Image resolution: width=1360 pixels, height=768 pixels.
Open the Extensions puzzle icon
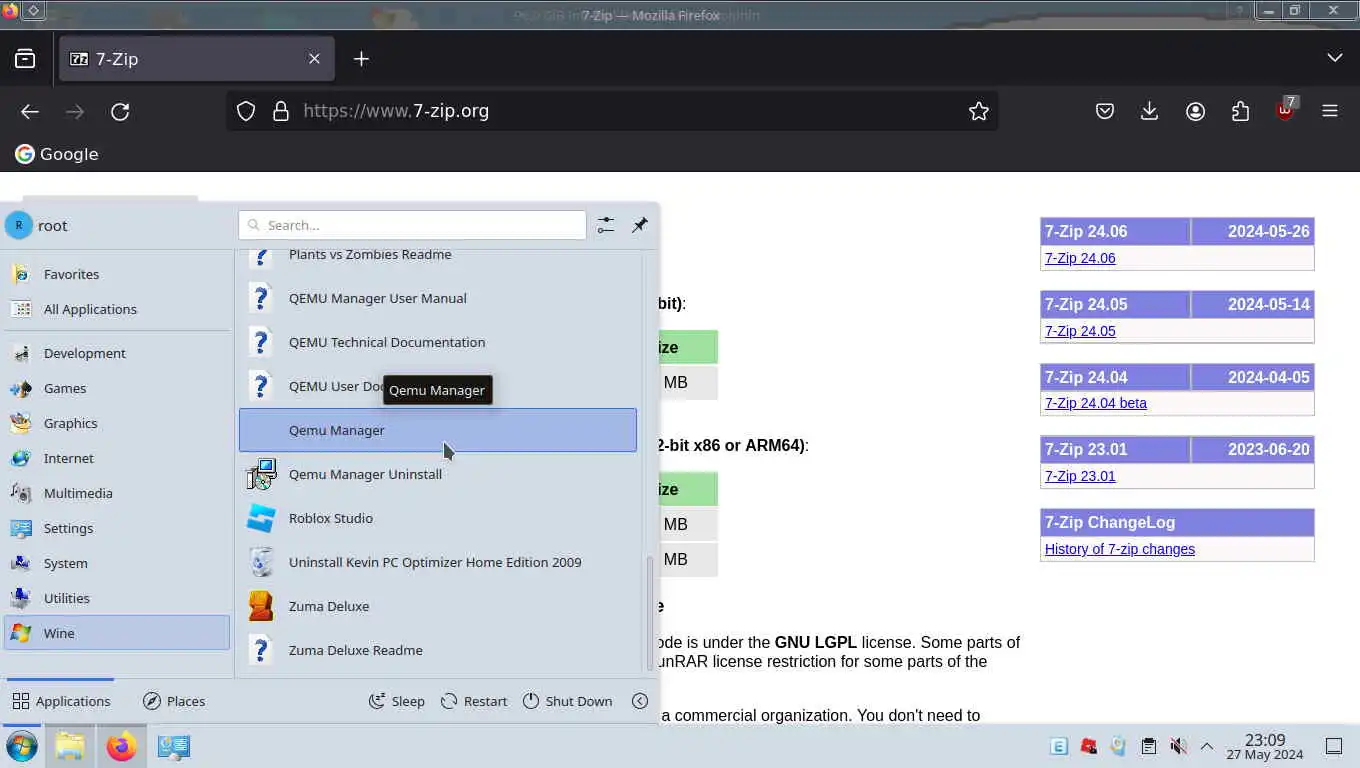click(1240, 111)
